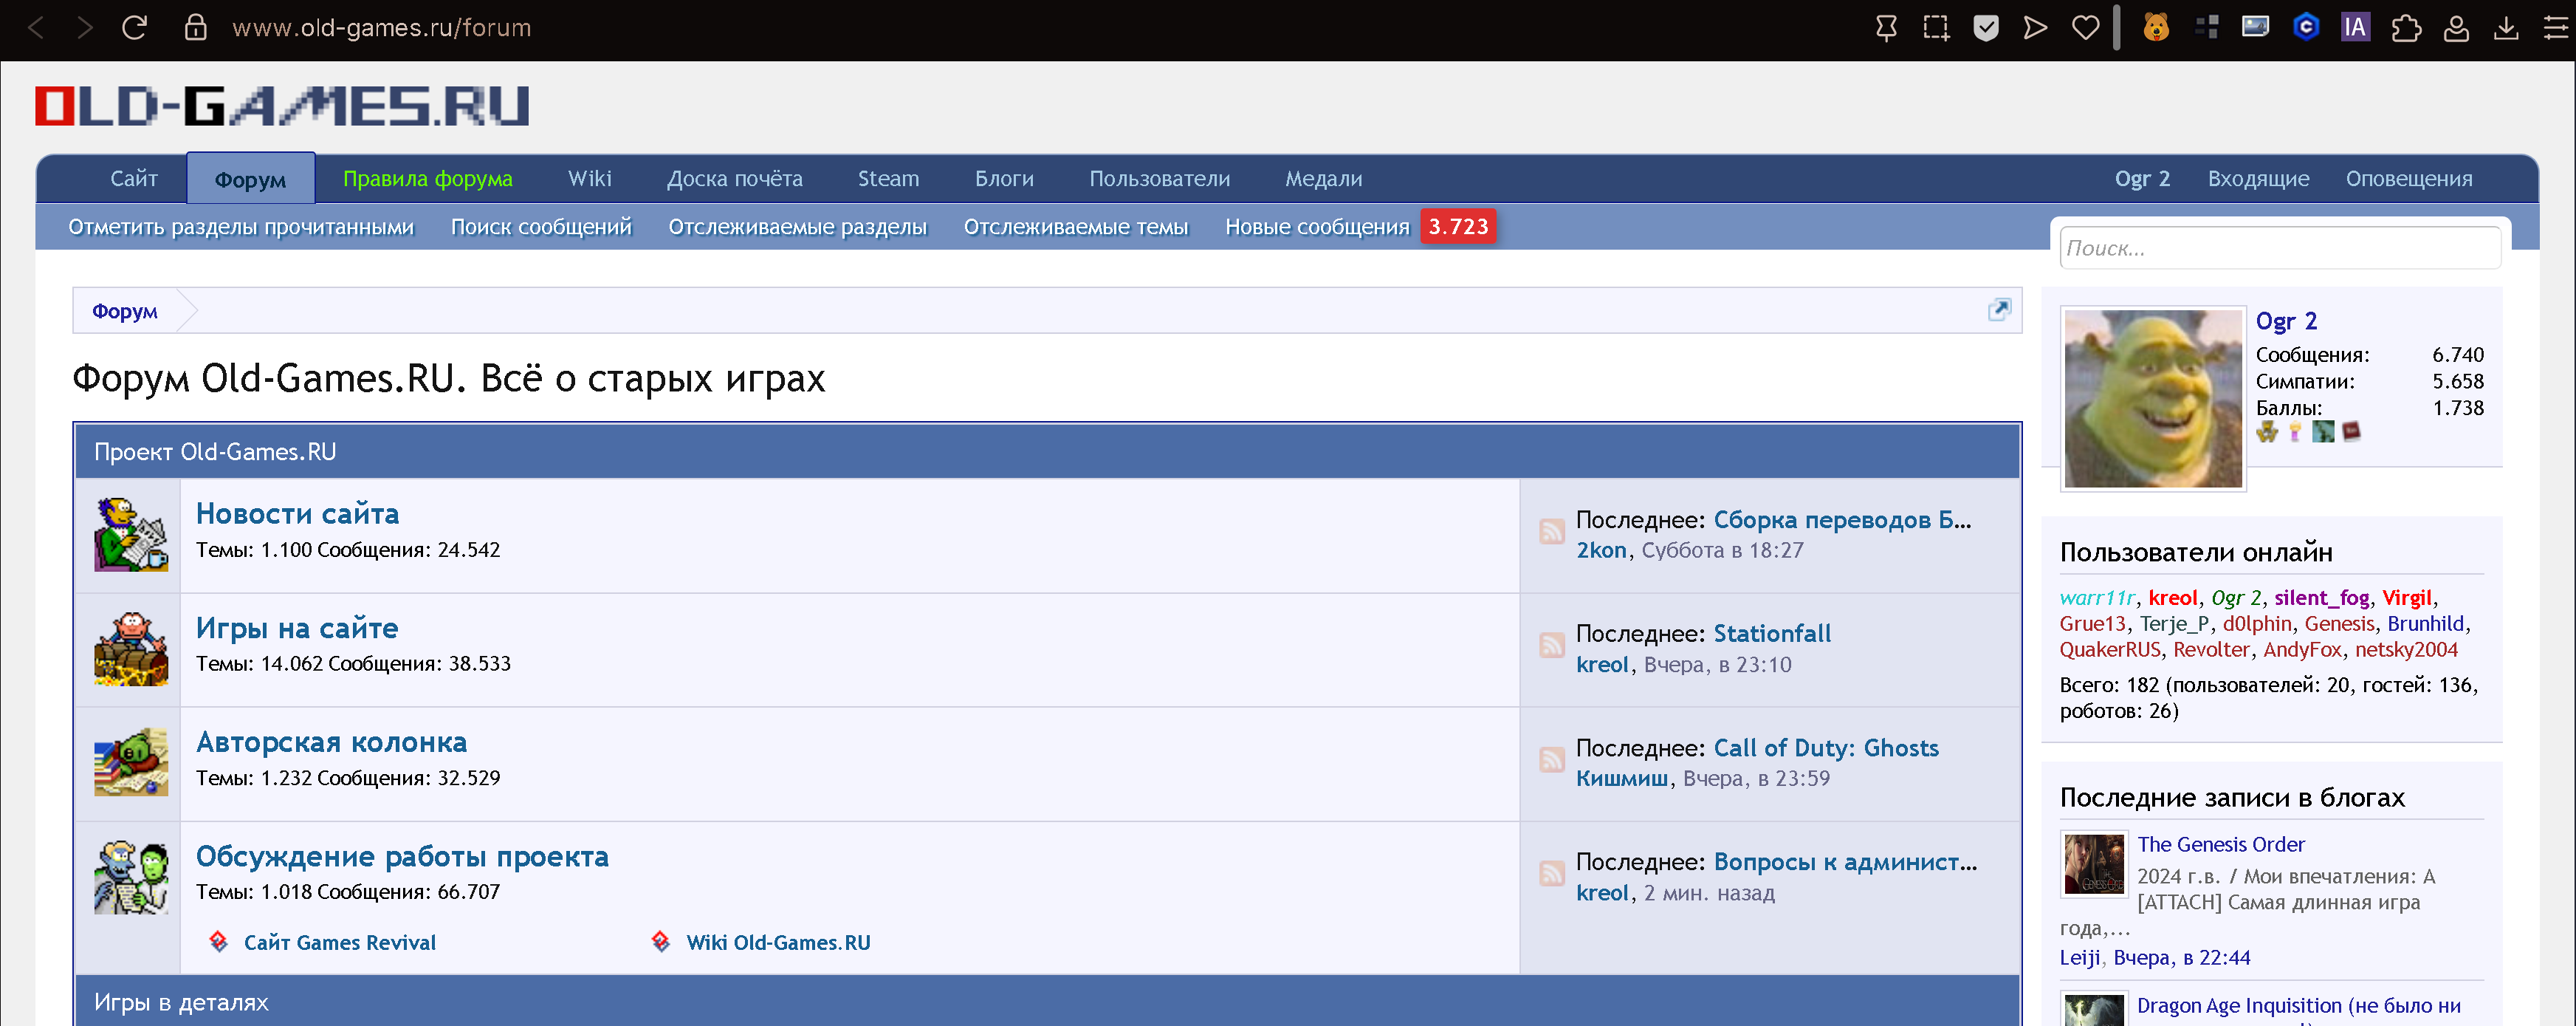Open the Игры на сайте section icon
This screenshot has width=2576, height=1026.
[x=130, y=649]
